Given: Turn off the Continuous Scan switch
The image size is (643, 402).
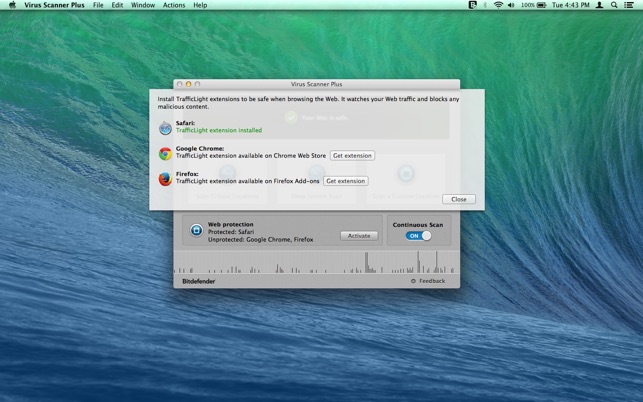Looking at the screenshot, I should pyautogui.click(x=418, y=236).
